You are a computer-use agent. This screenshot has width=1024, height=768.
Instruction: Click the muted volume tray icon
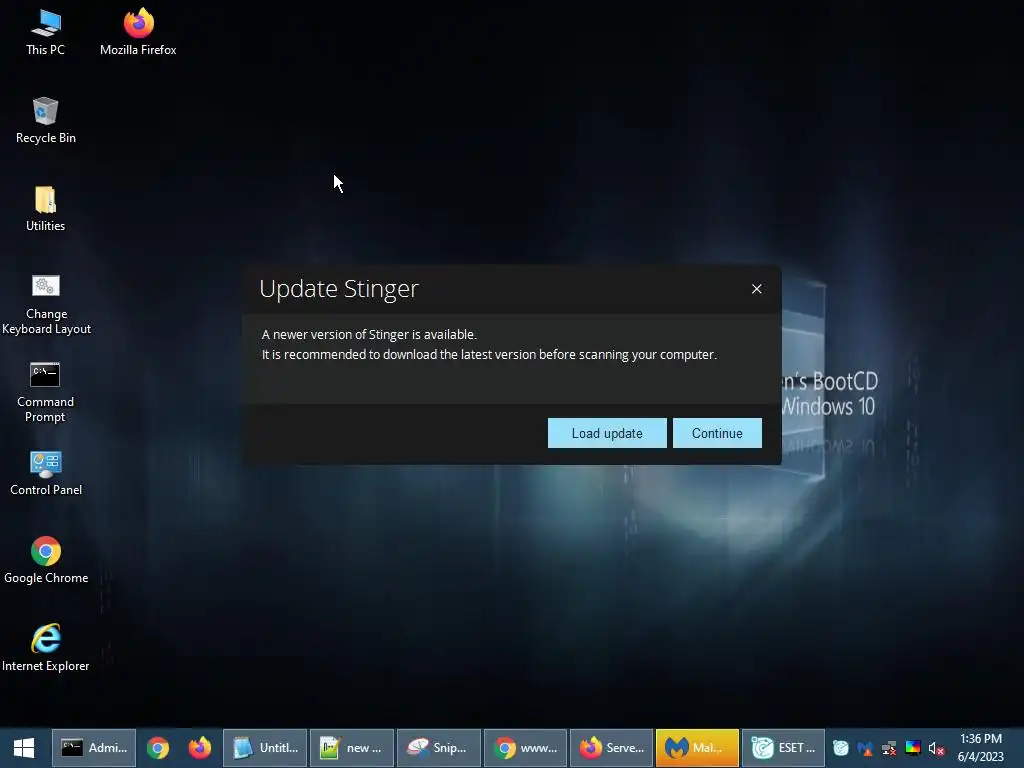tap(936, 748)
